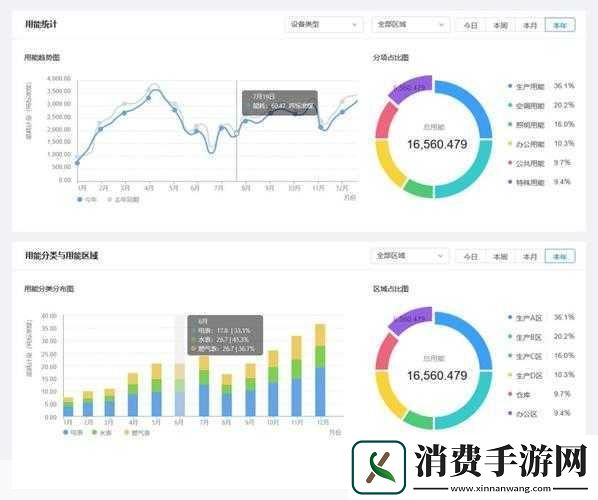Click the 10月 bar in bar chart

(273, 383)
